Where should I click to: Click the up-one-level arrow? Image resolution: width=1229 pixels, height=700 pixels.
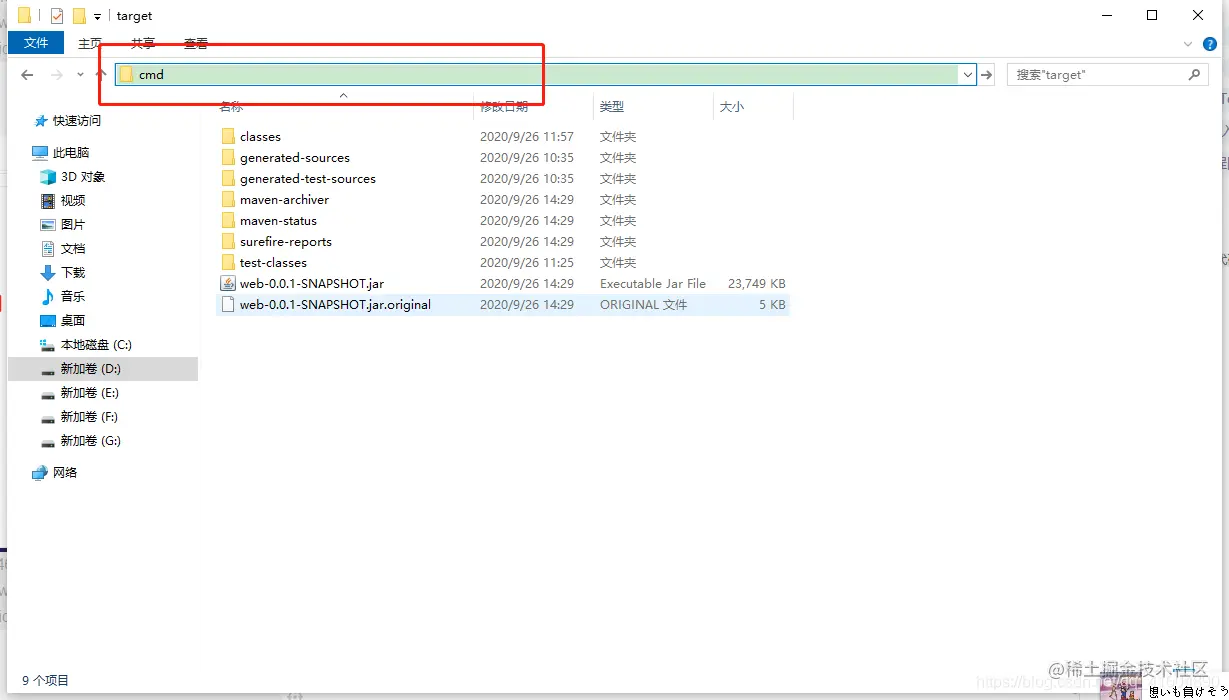point(101,75)
